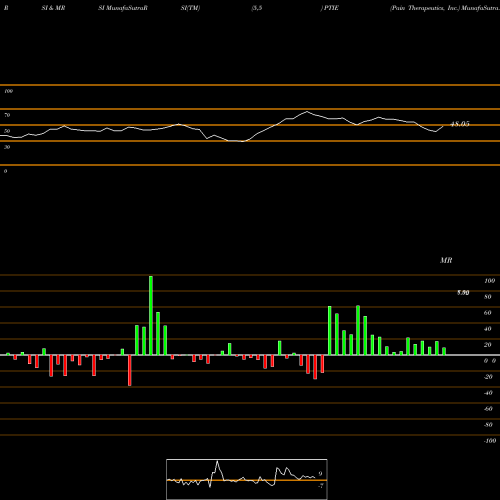The image size is (500, 500).
Task: Click the longest red bar in MR histogram
Action: [x=130, y=370]
